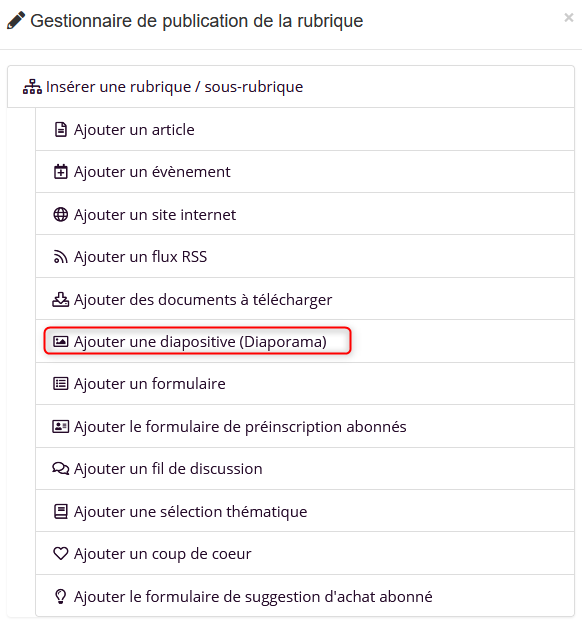Viewport: 582px width, 637px height.
Task: Click the document icon beside Ajouter un article
Action: coord(61,130)
